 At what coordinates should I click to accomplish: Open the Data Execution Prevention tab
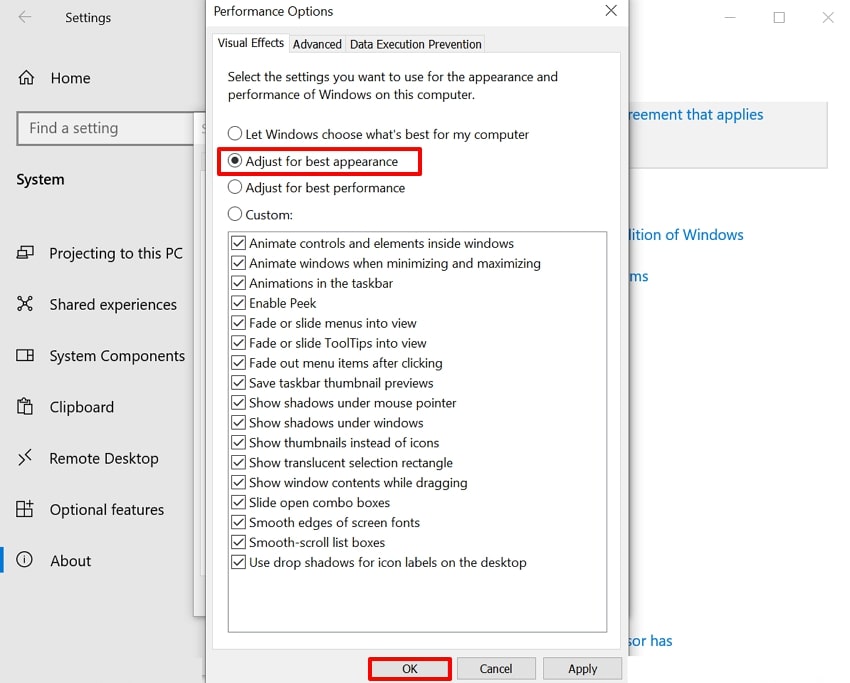coord(415,44)
